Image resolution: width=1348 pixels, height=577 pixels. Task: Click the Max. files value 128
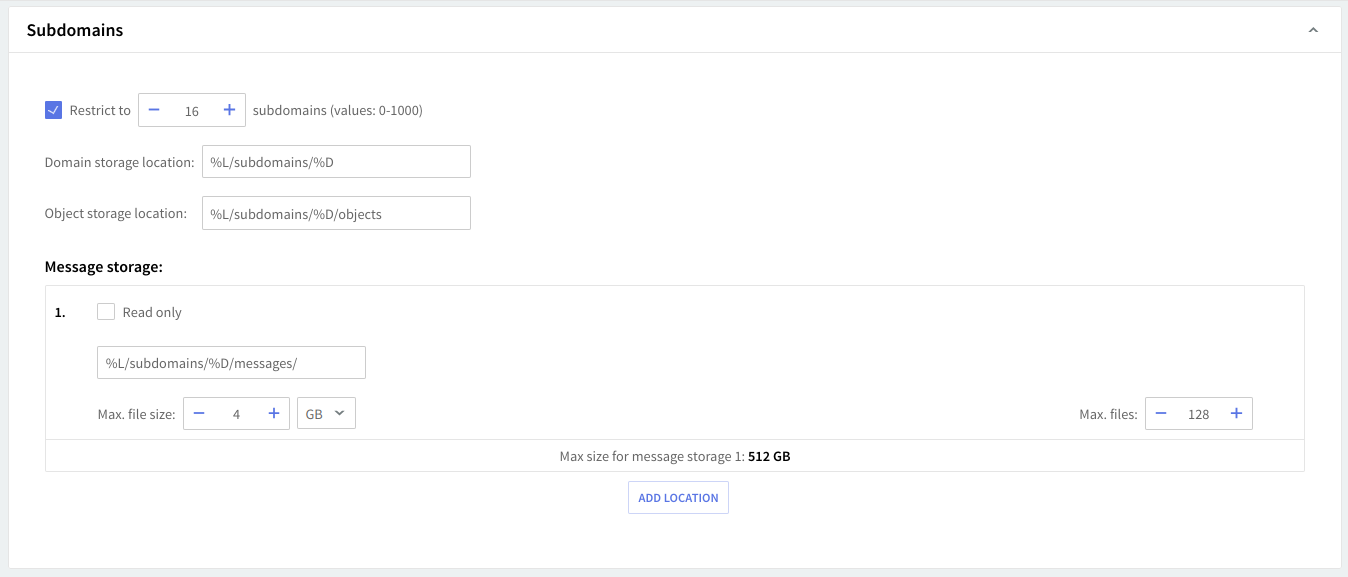(1198, 414)
